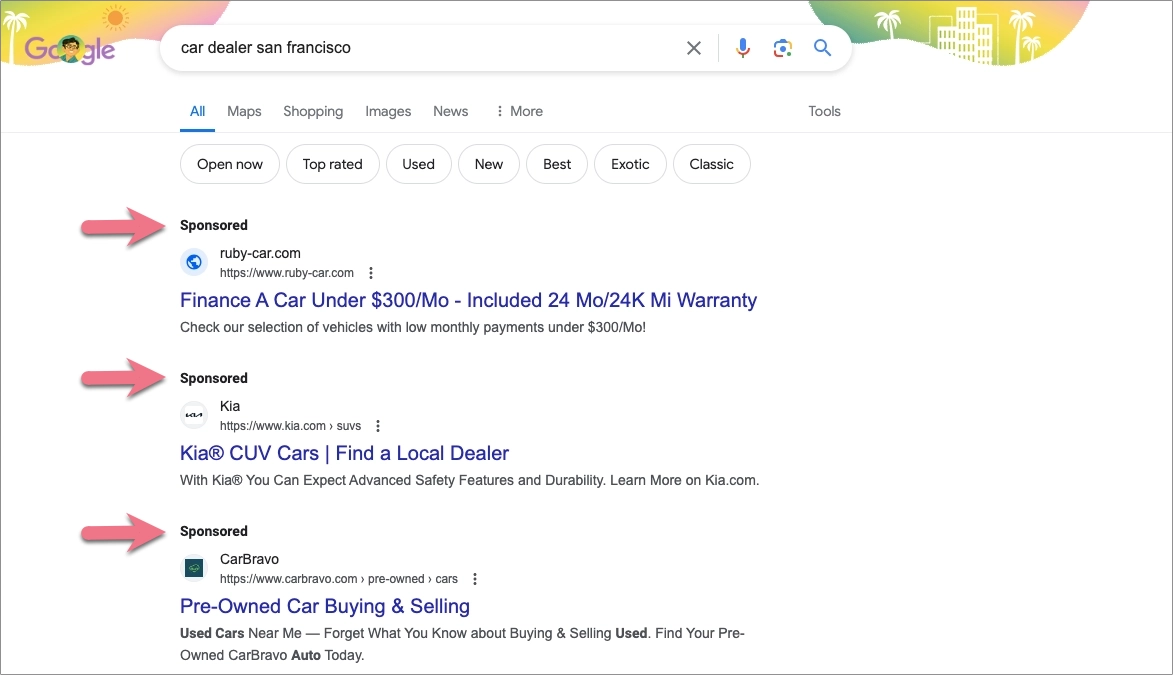
Task: Select the Used filter chip
Action: tap(418, 164)
